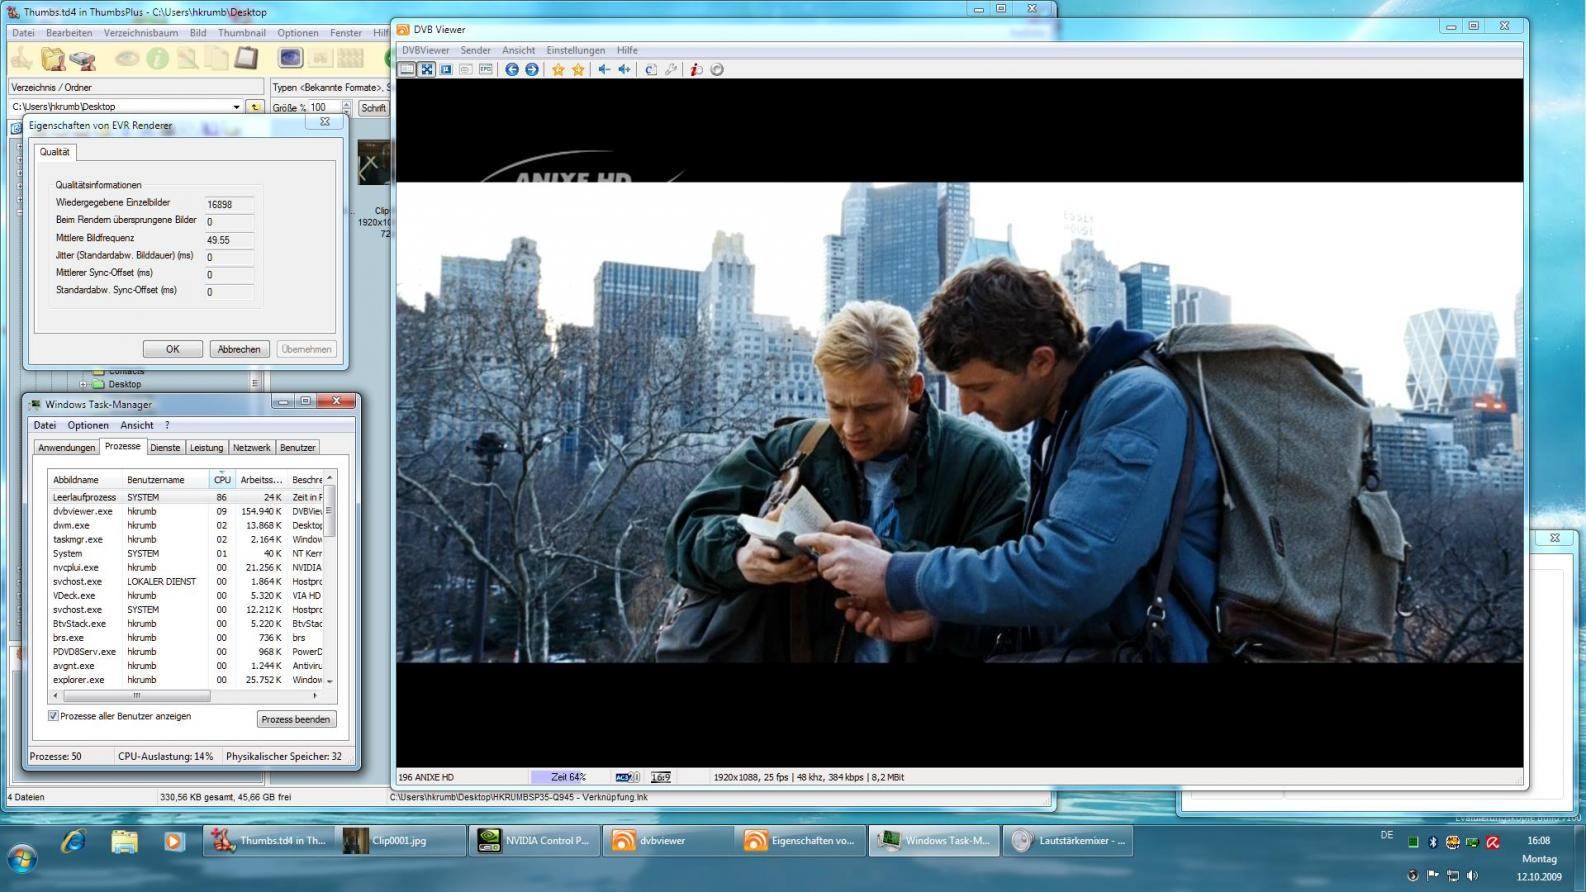1586x892 pixels.
Task: Click the blue previous channel arrow in DVB Viewer
Action: 512,69
